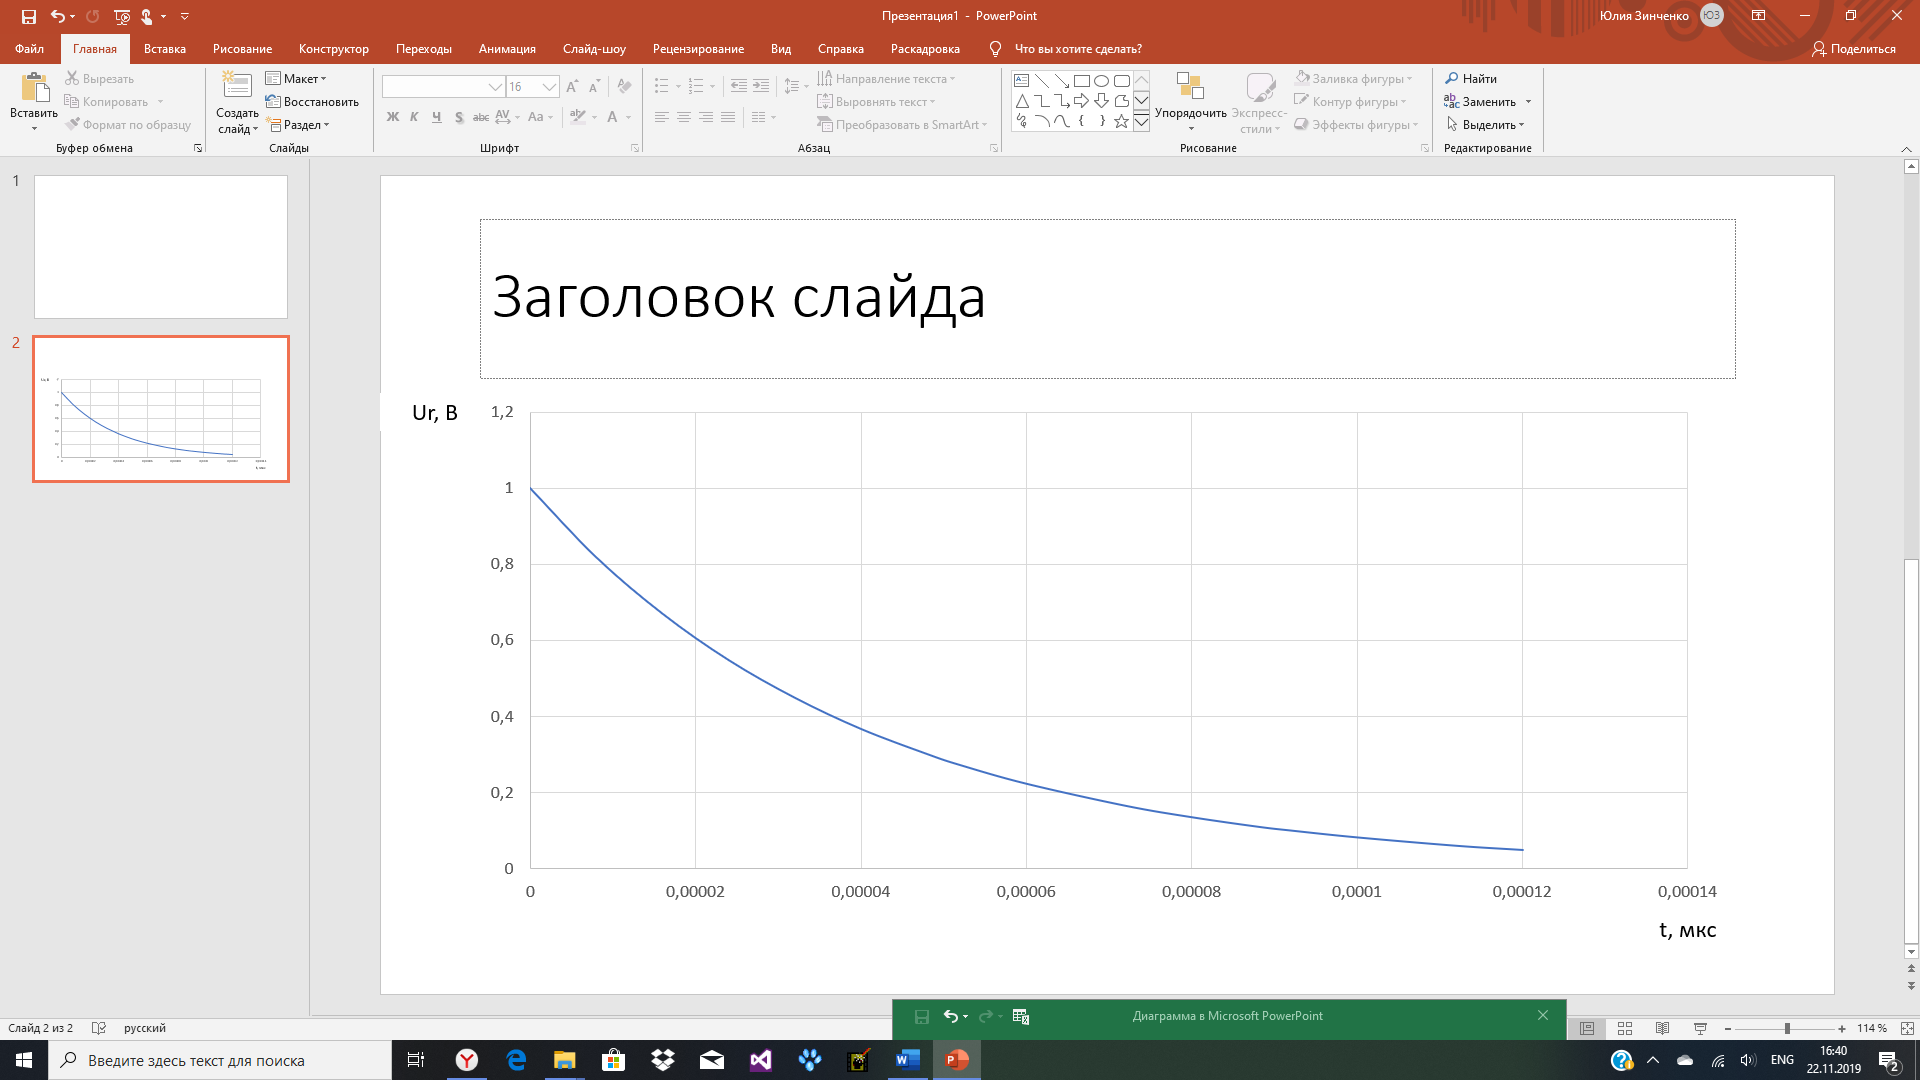
Task: Click save icon in green chart data bar
Action: (x=922, y=1016)
